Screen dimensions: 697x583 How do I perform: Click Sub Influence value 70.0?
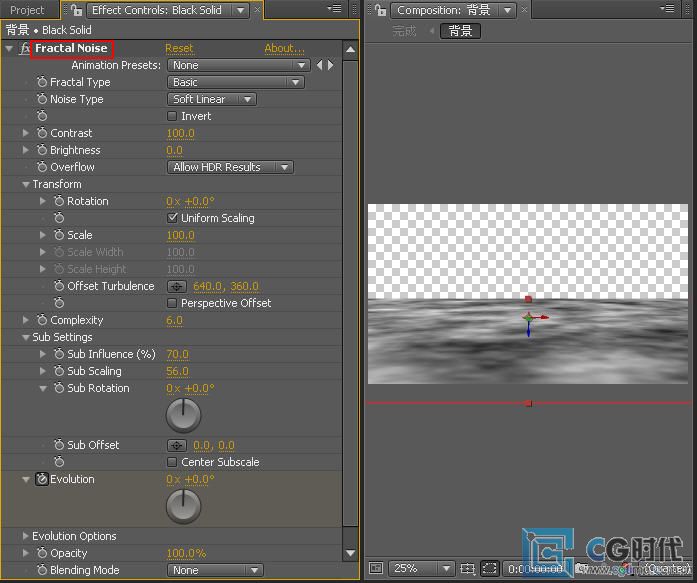[x=177, y=354]
